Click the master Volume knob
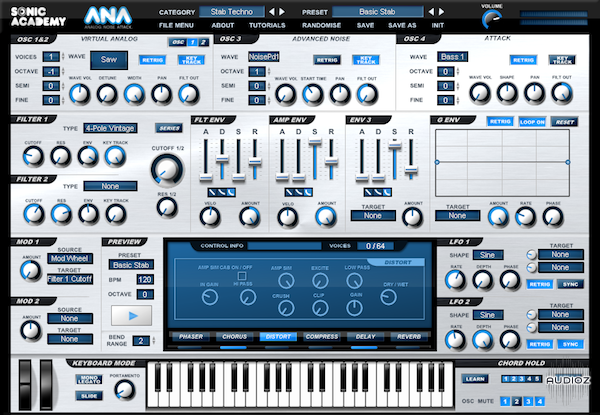 [492, 20]
